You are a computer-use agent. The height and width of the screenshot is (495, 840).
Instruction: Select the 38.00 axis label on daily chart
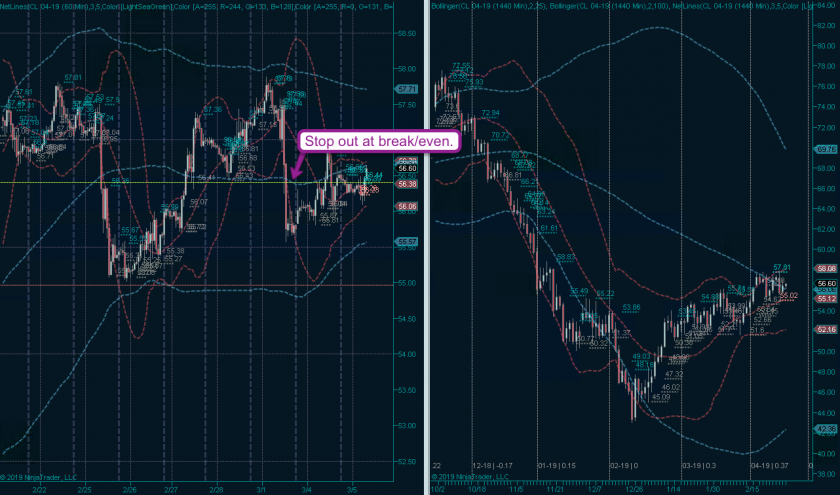coord(826,474)
